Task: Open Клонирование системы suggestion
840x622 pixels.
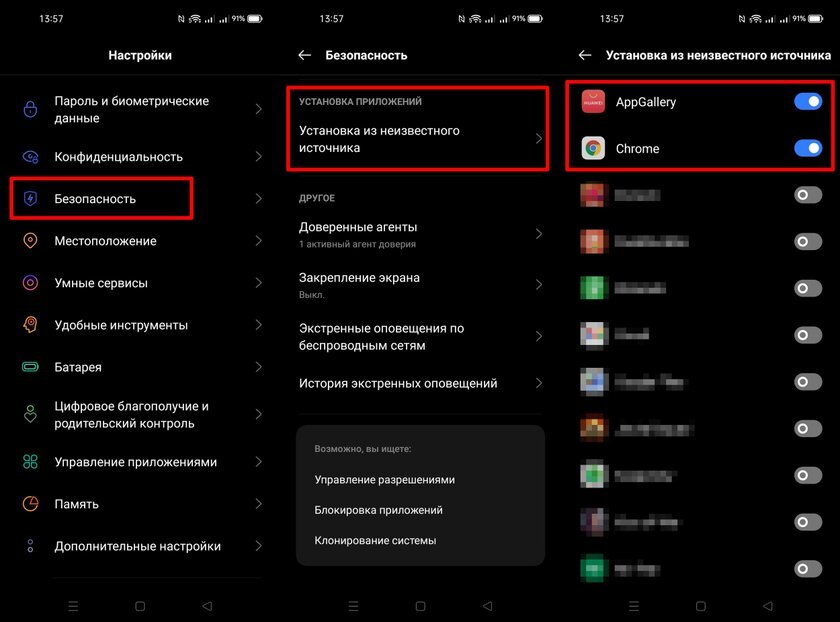Action: [x=375, y=541]
